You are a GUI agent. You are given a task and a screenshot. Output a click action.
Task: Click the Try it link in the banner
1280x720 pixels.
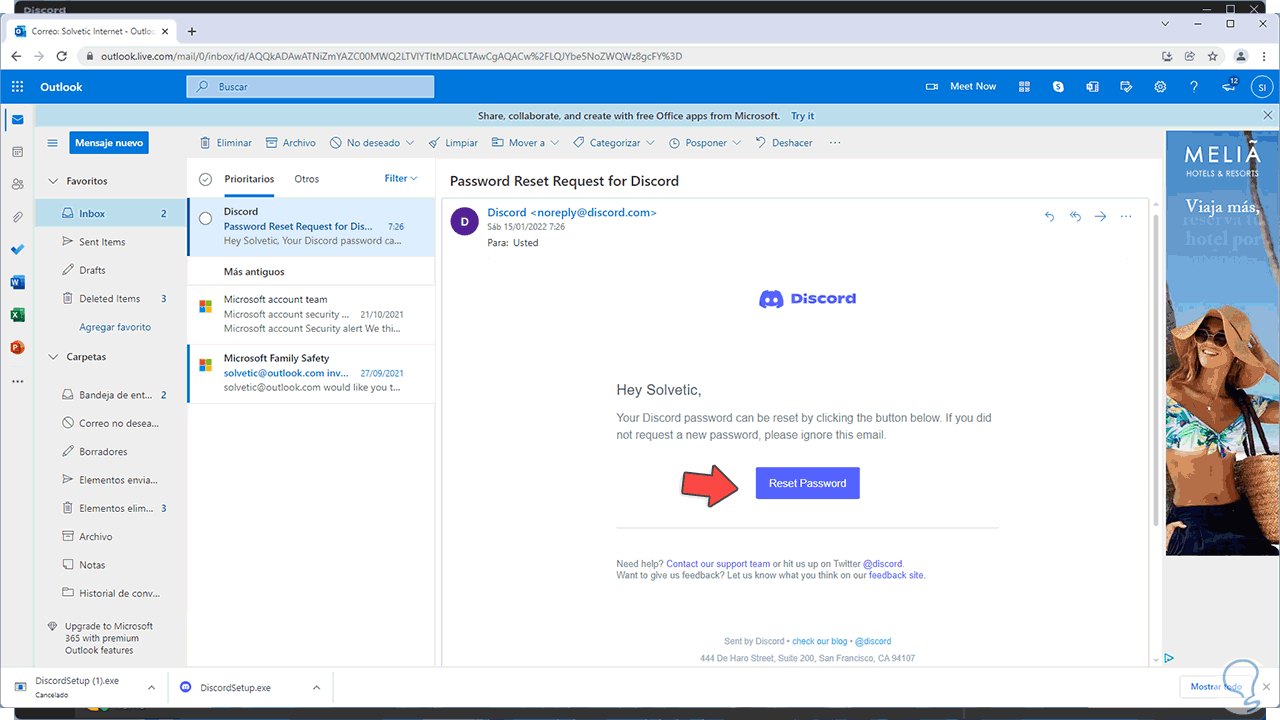click(802, 116)
